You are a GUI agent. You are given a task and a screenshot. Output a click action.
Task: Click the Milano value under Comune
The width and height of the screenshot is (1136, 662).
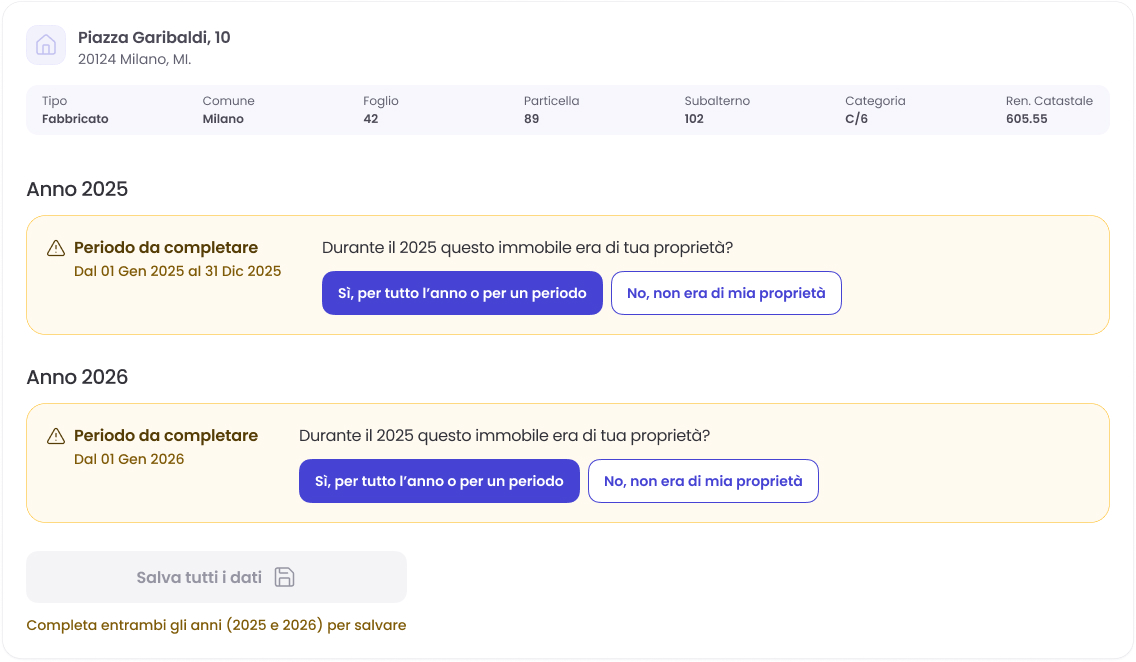click(x=223, y=119)
